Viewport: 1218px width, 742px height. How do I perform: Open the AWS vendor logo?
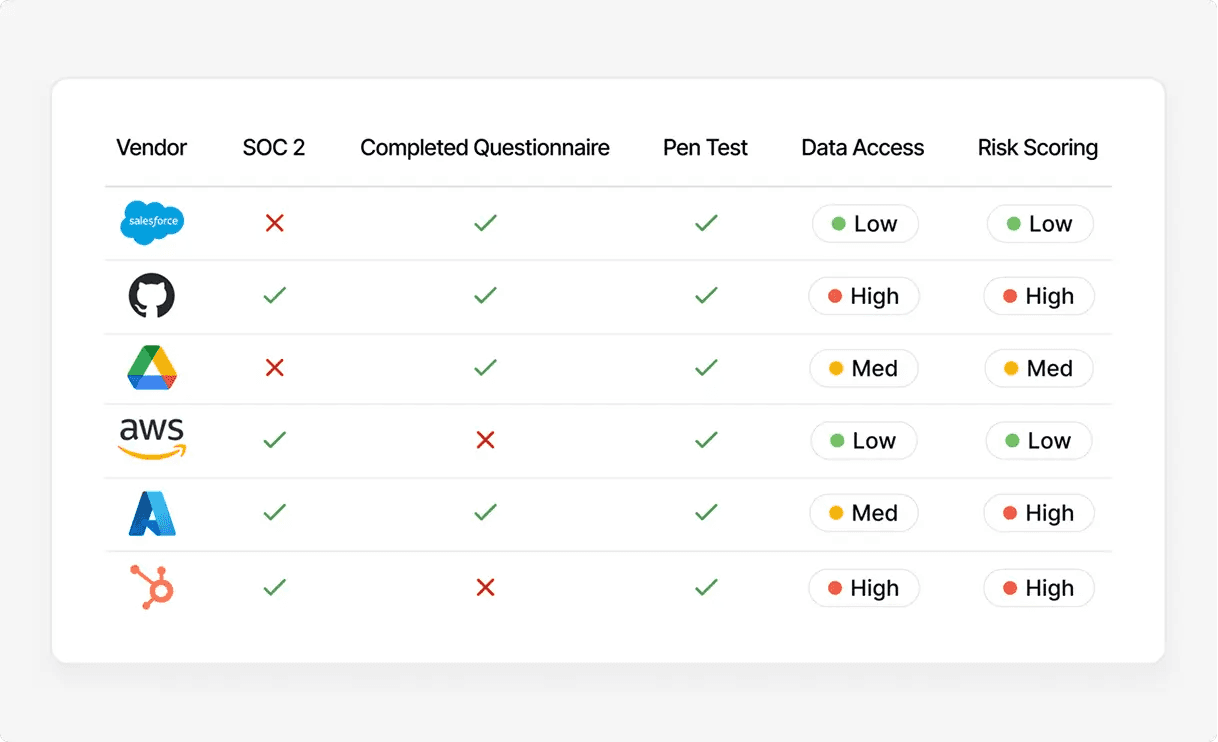point(152,439)
